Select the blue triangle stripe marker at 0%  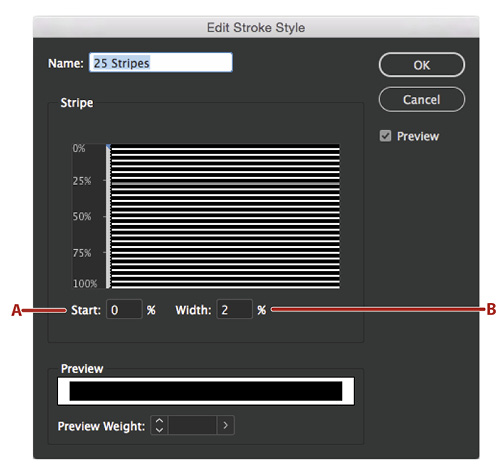[108, 146]
